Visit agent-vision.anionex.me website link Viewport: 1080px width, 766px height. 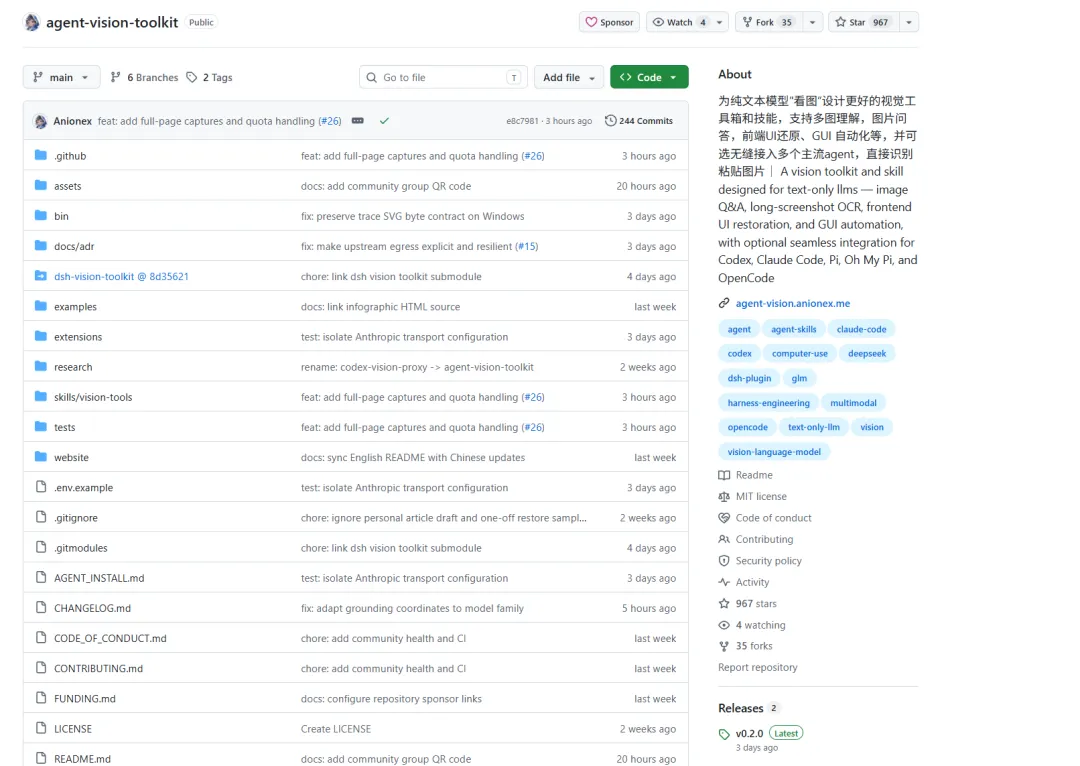click(x=793, y=303)
